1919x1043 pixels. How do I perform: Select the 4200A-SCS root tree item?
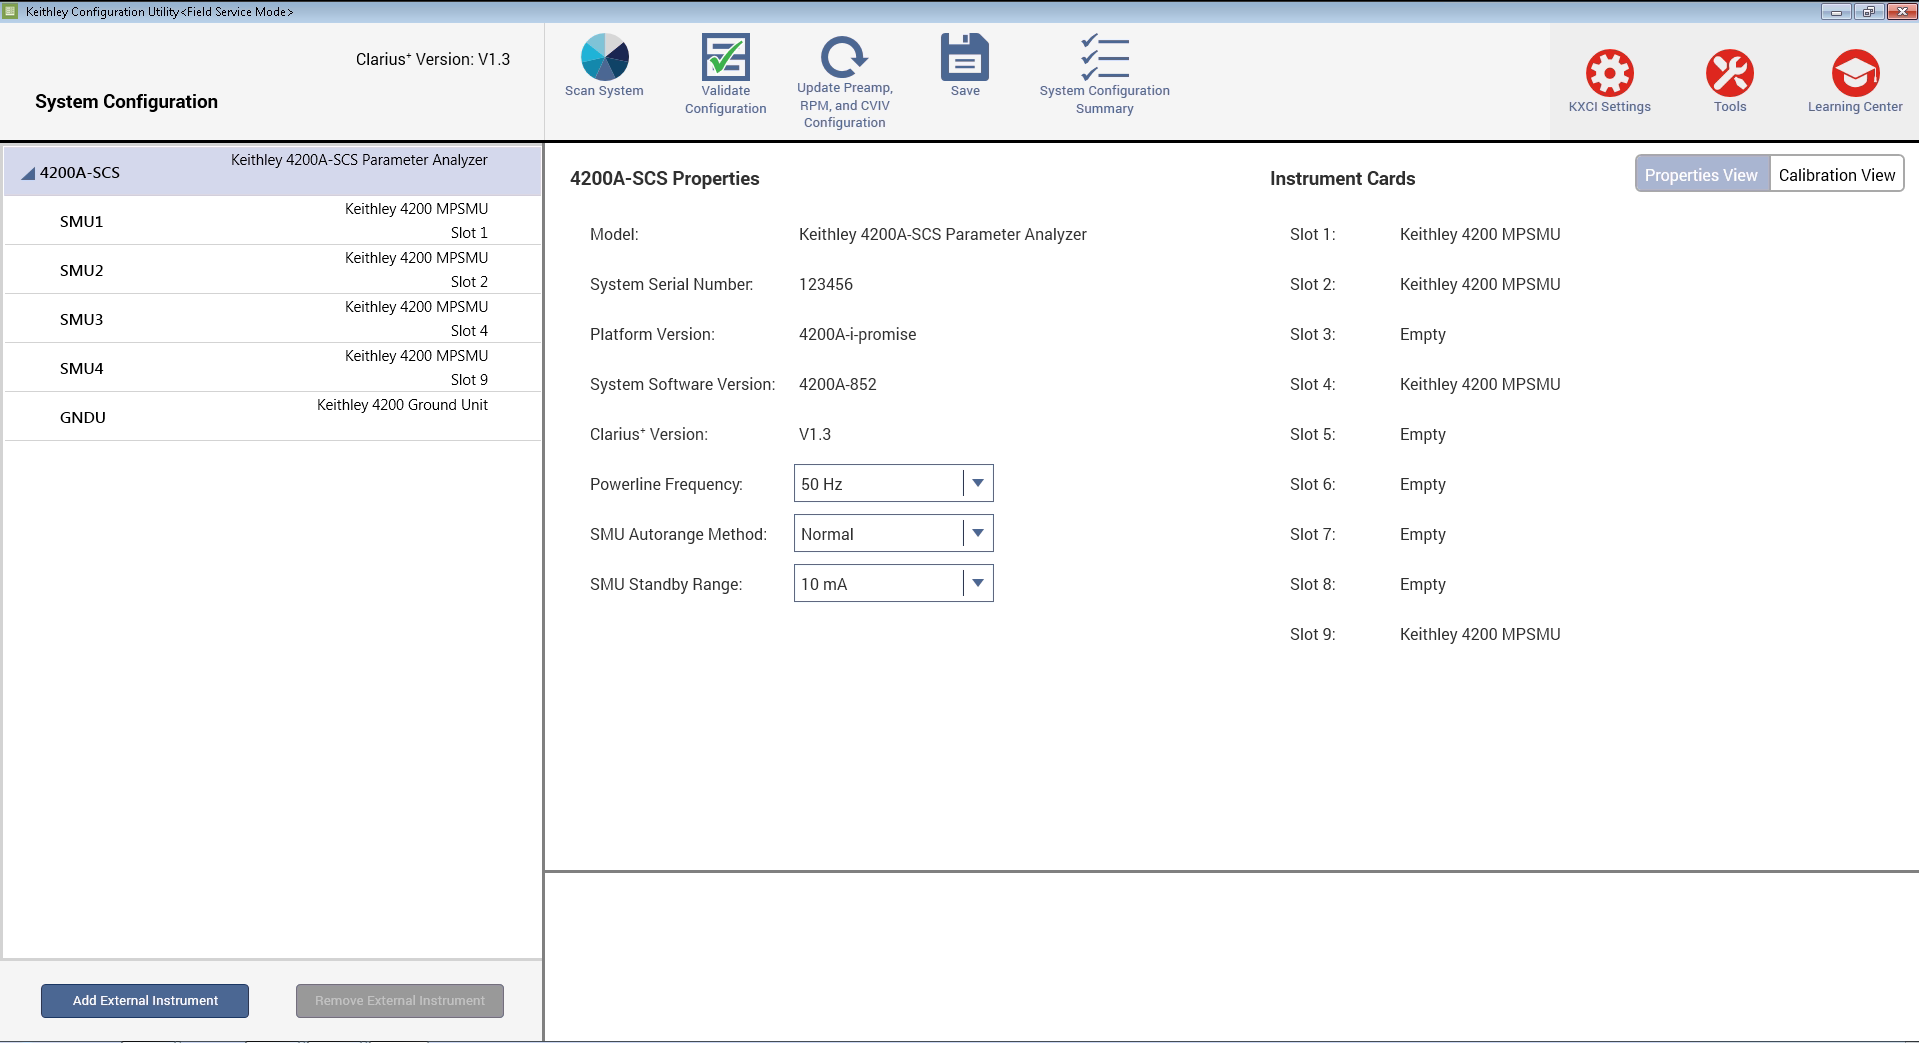[x=273, y=171]
